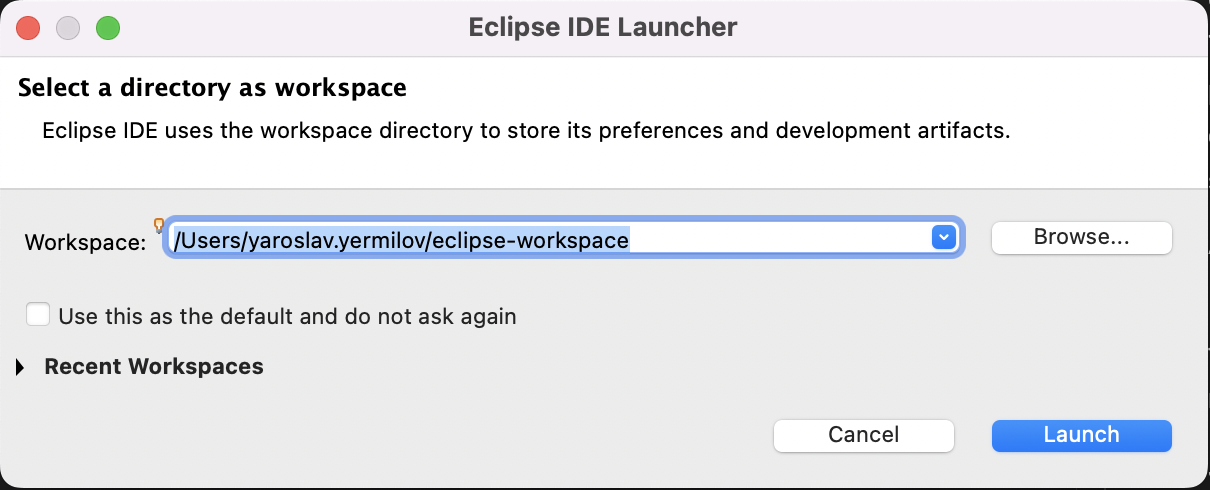Click the 'Workspace:' field label
The height and width of the screenshot is (490, 1210).
point(85,242)
